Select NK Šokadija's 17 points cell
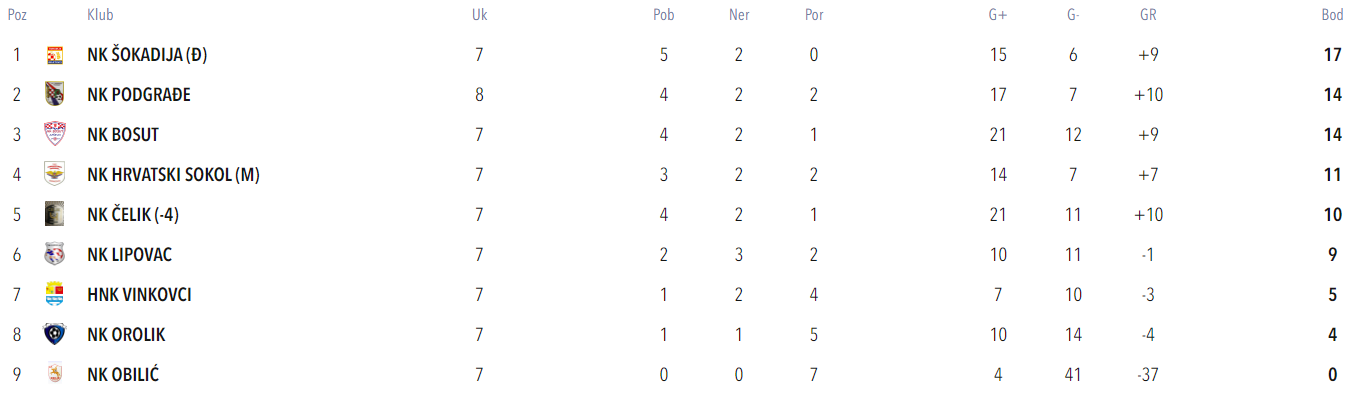 coord(1332,55)
